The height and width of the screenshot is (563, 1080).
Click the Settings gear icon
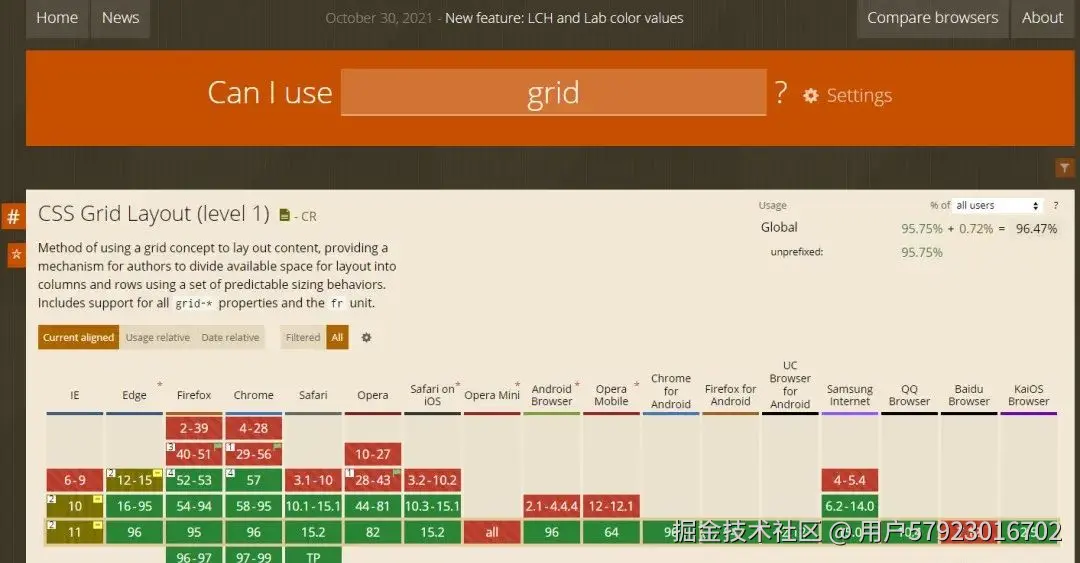811,96
